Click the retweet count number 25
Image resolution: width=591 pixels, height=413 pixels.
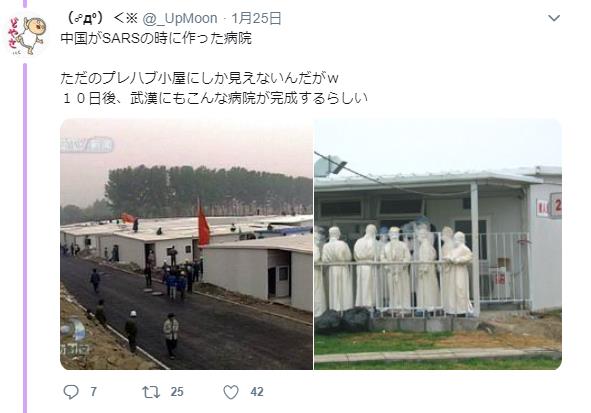click(x=177, y=392)
